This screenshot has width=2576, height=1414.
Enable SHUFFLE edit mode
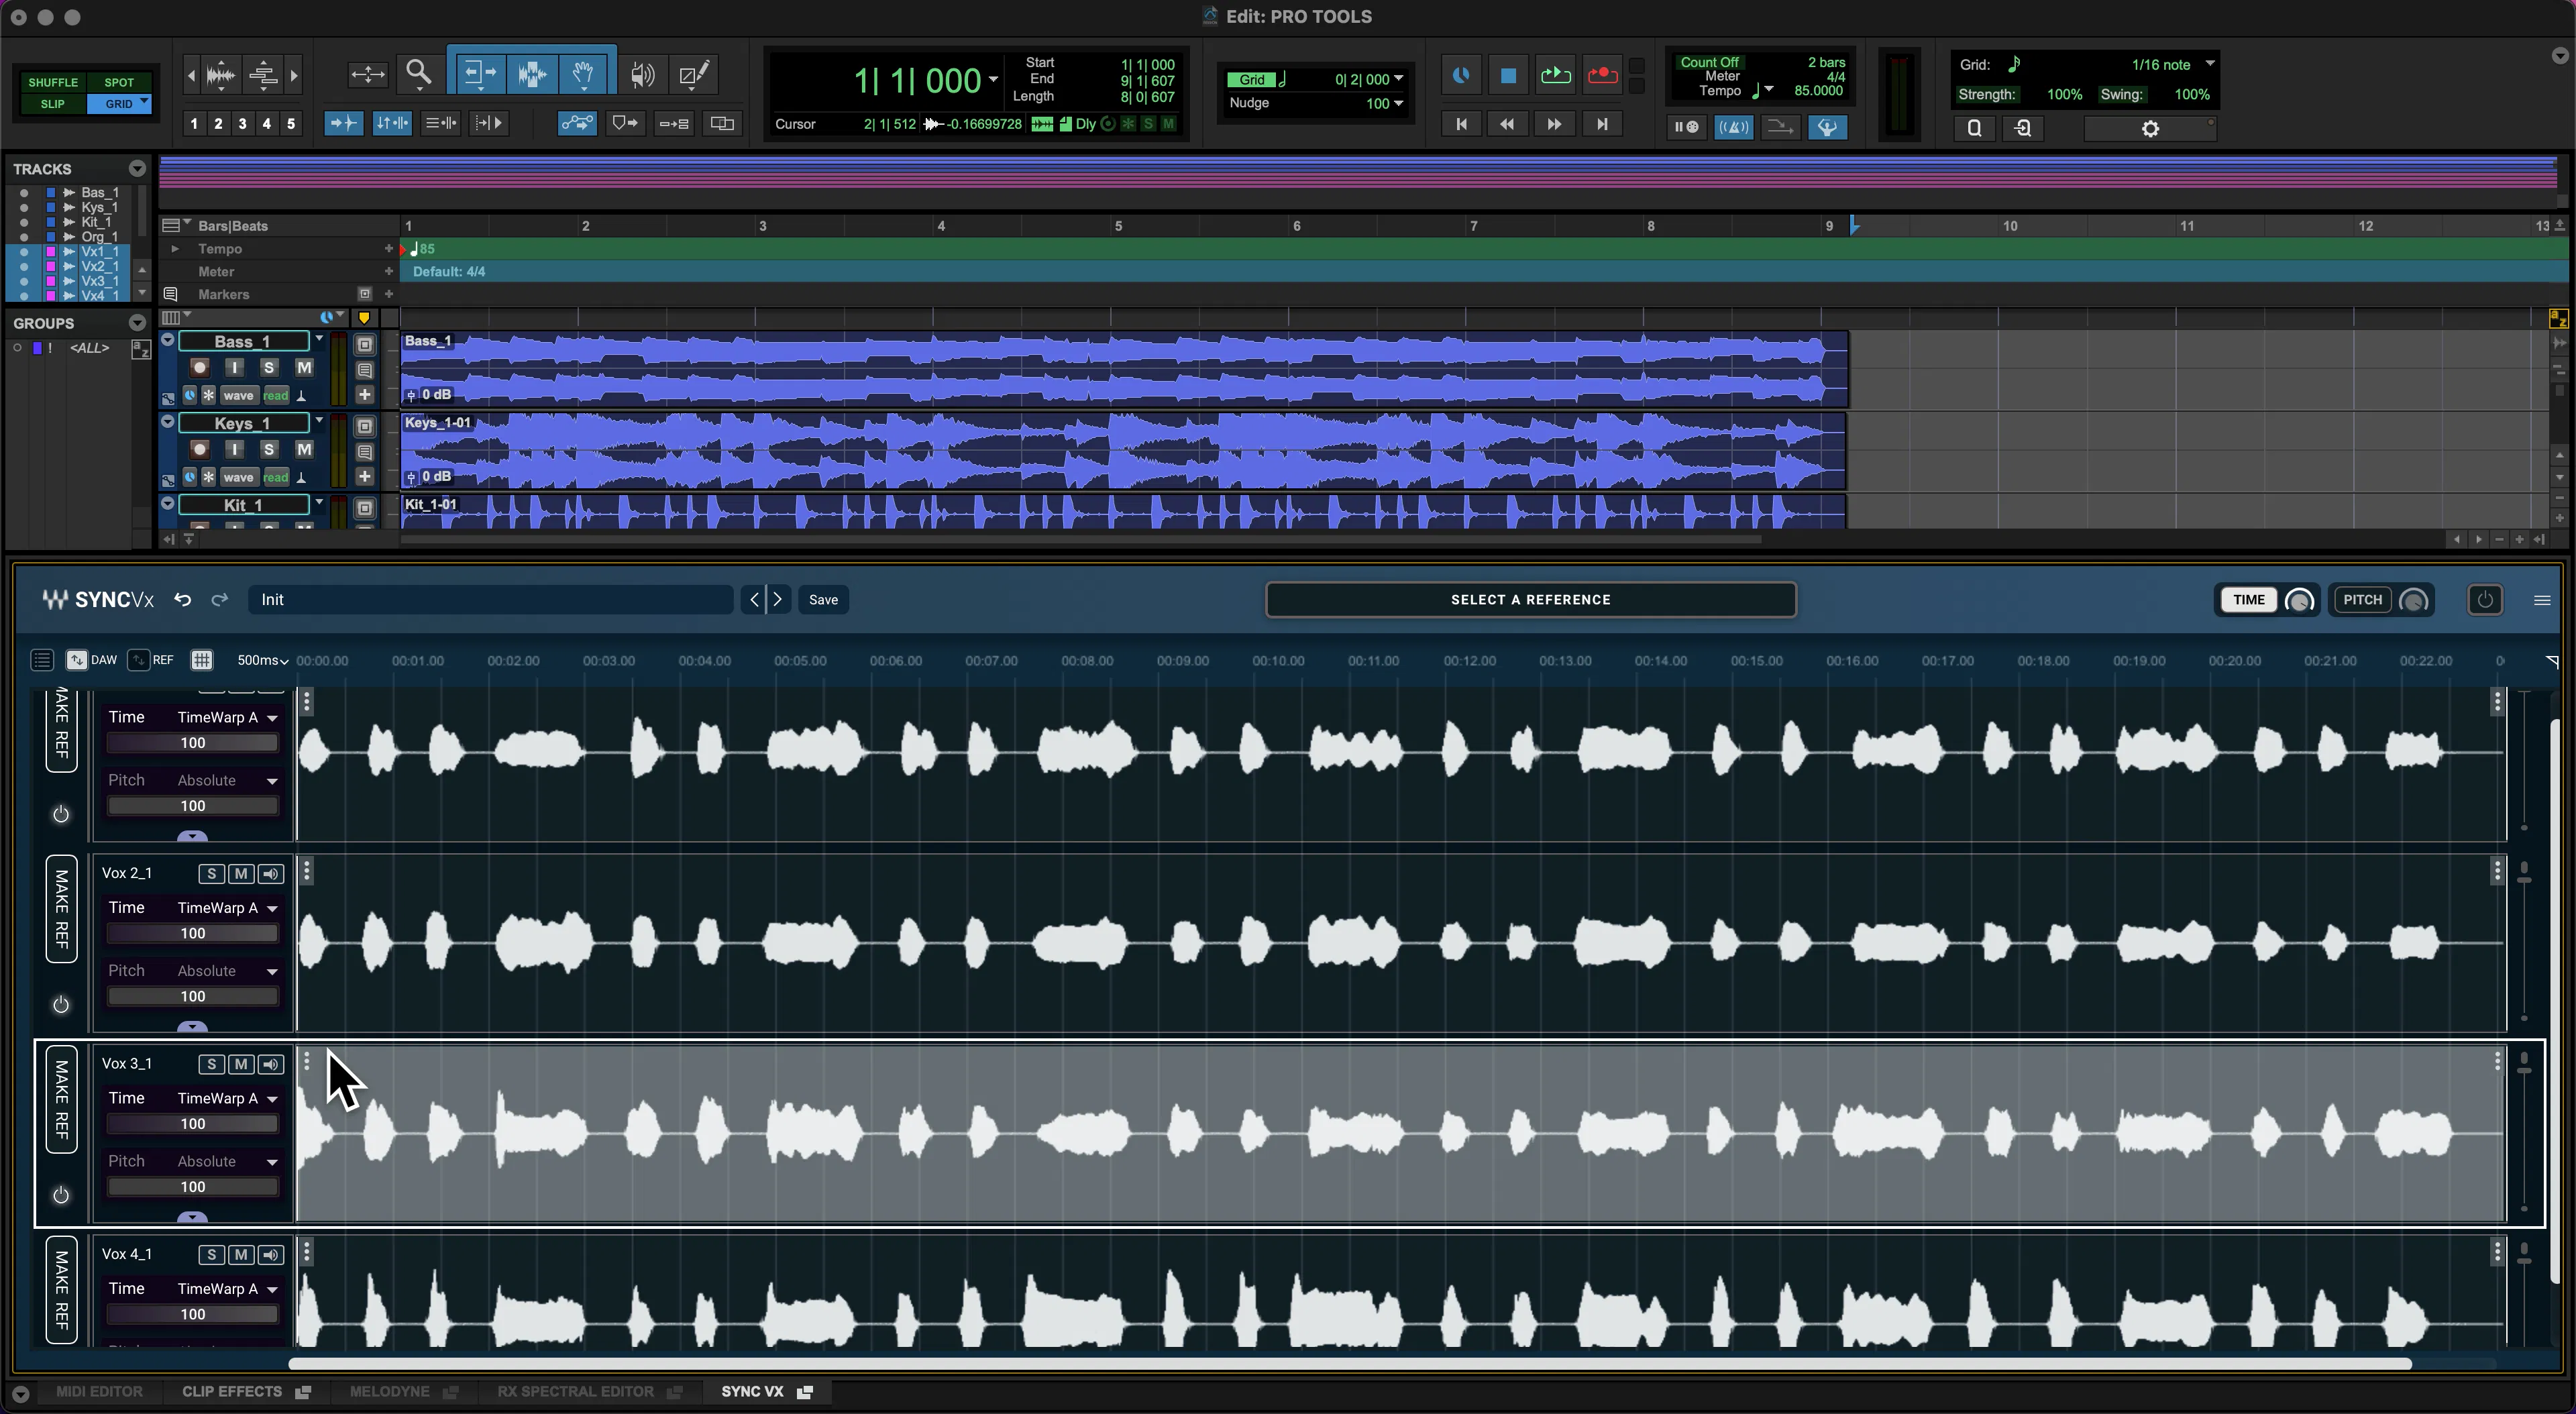(x=53, y=82)
